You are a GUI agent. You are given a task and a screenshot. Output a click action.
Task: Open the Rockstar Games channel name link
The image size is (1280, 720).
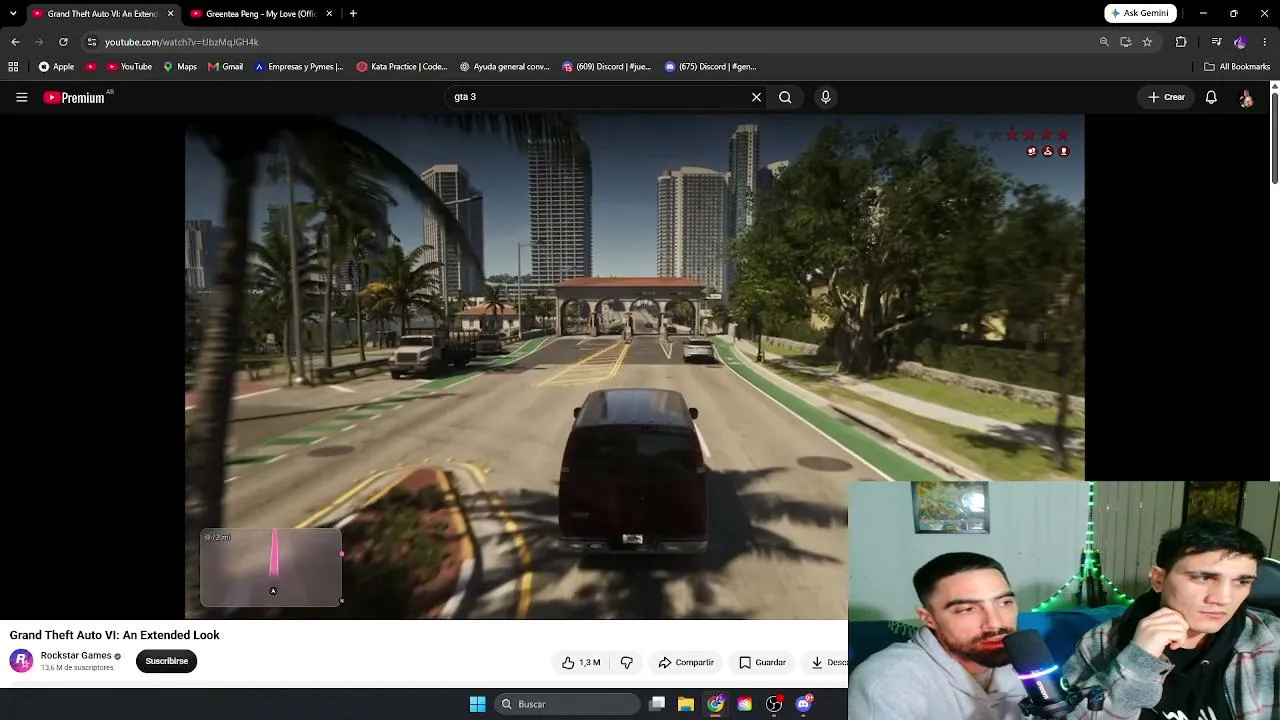pos(76,656)
